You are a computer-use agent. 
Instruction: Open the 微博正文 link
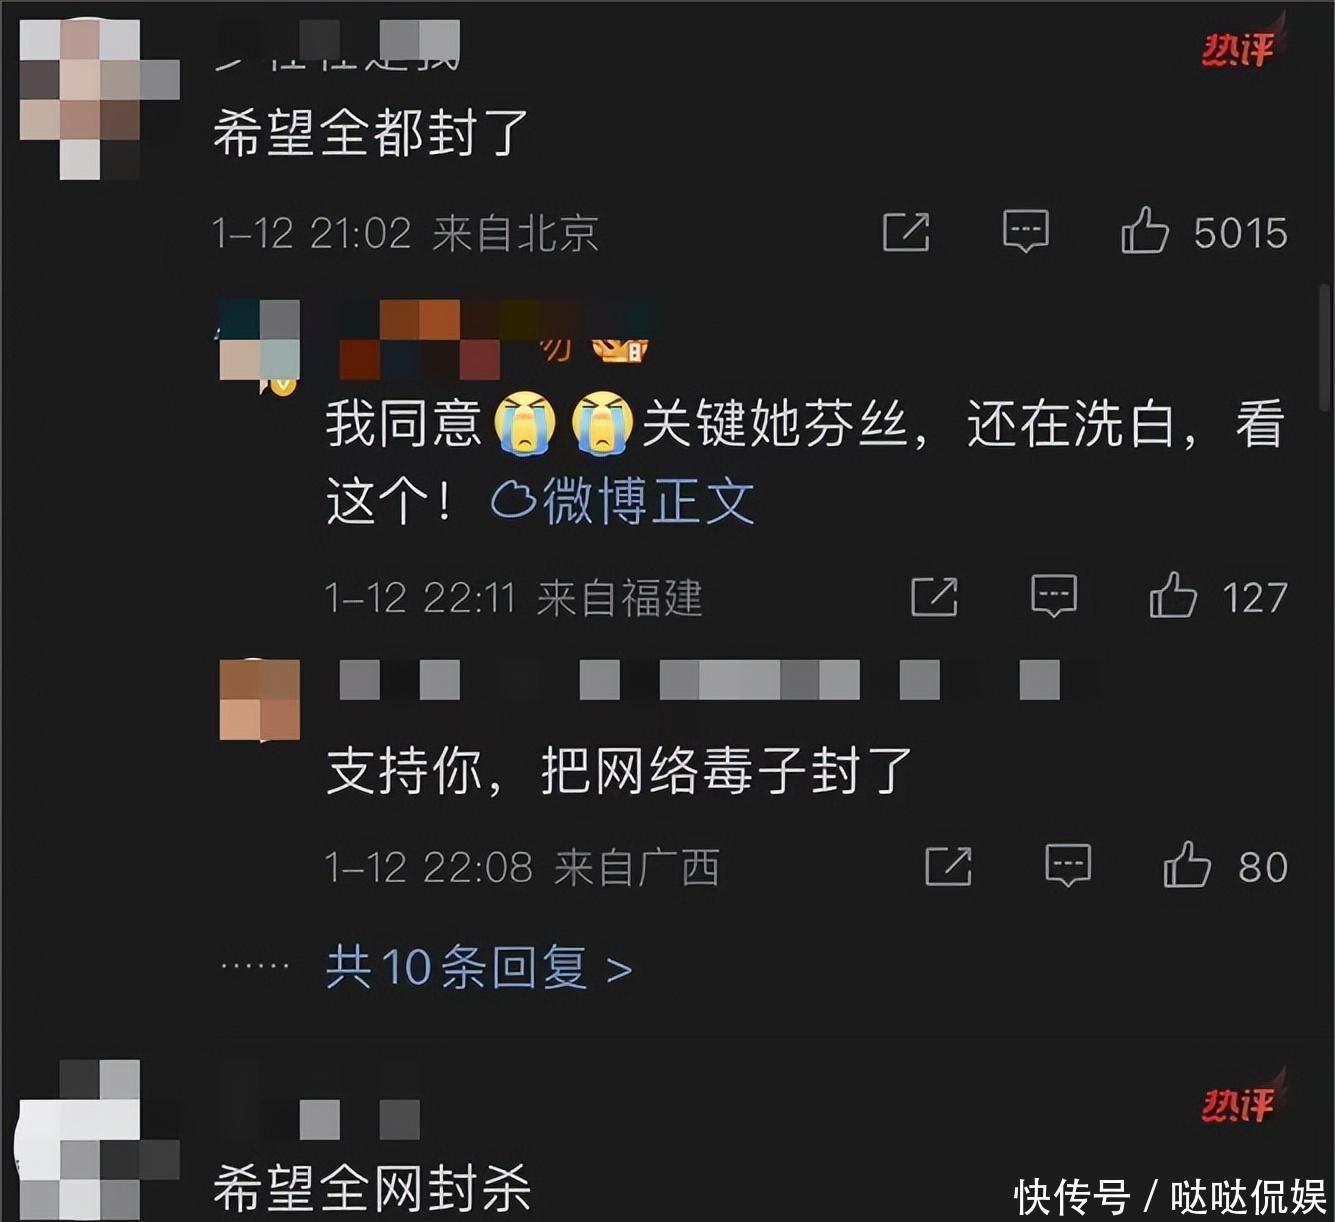623,501
